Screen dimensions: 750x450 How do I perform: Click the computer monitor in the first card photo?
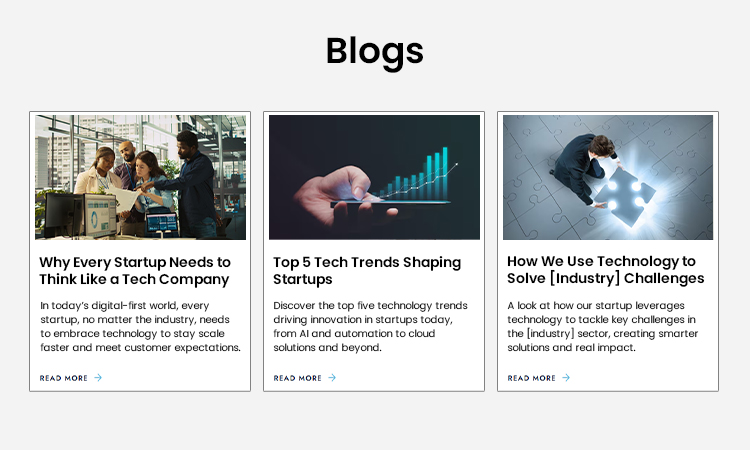pyautogui.click(x=97, y=213)
